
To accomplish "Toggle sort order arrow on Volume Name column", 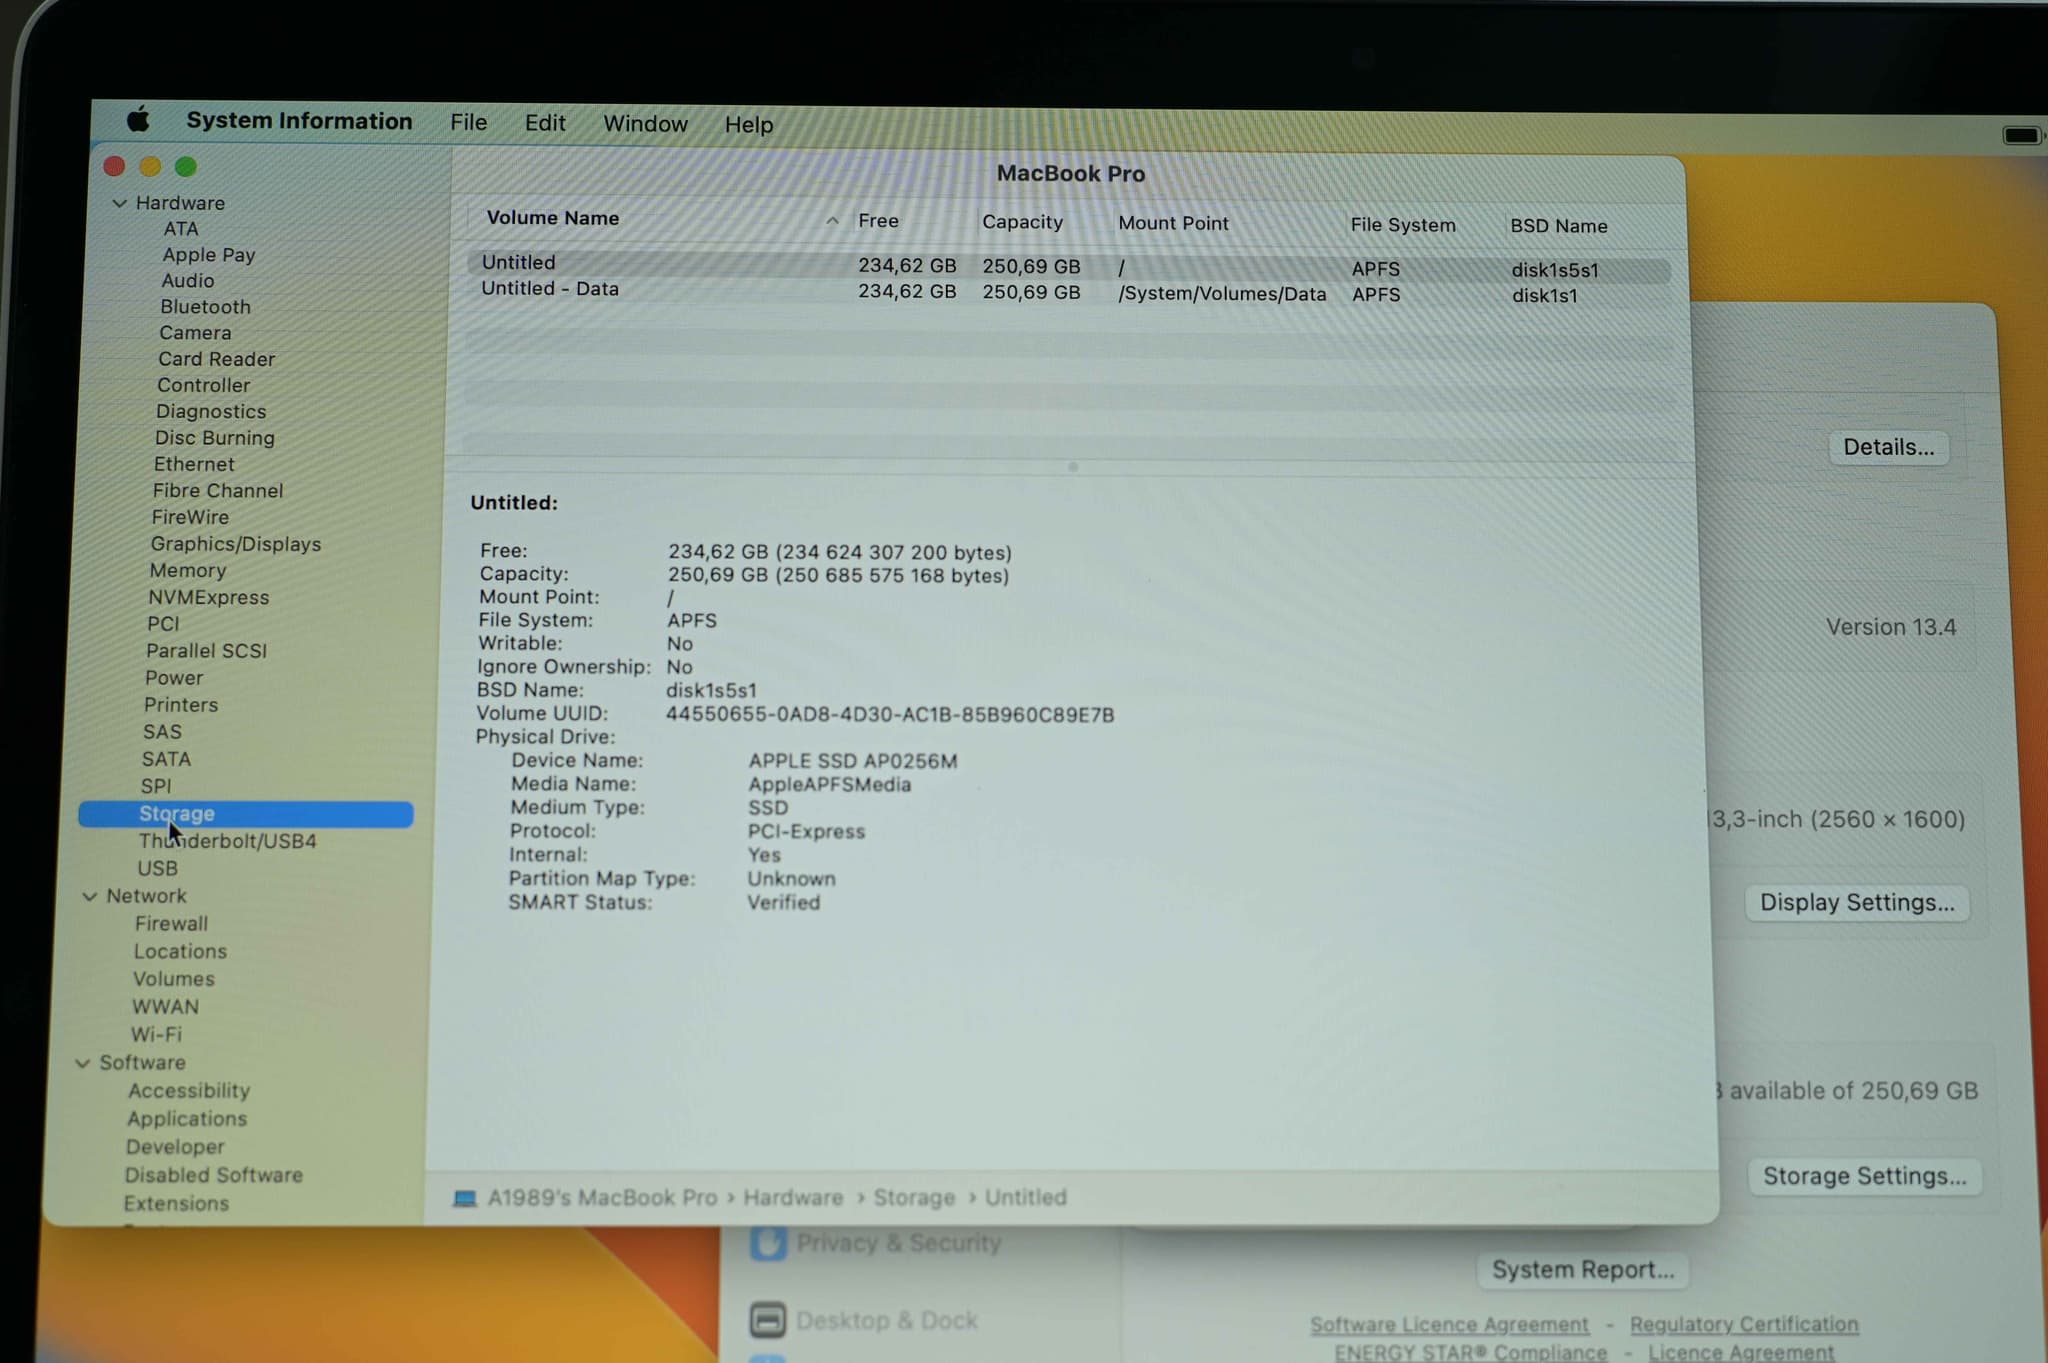I will point(832,220).
